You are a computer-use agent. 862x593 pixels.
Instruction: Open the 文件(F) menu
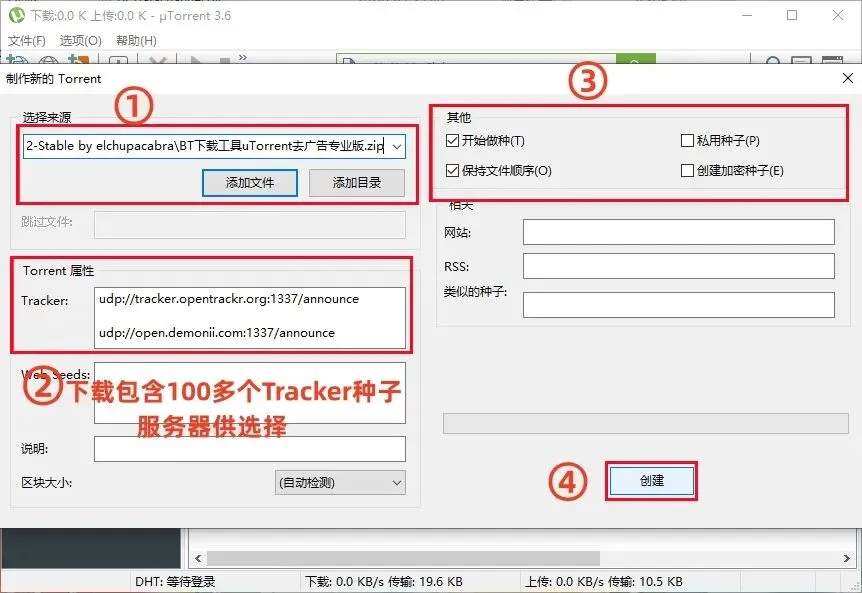tap(26, 41)
